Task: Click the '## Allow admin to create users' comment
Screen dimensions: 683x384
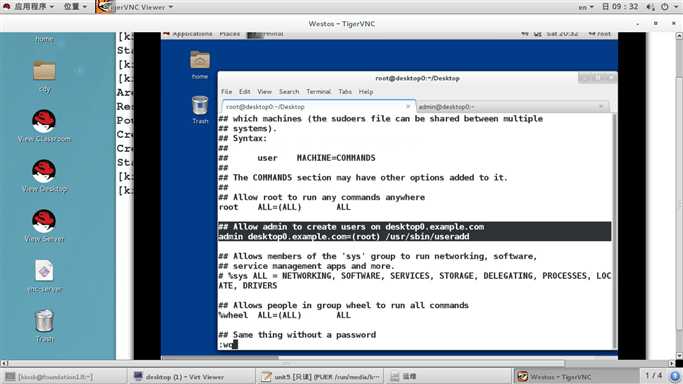Action: 351,227
